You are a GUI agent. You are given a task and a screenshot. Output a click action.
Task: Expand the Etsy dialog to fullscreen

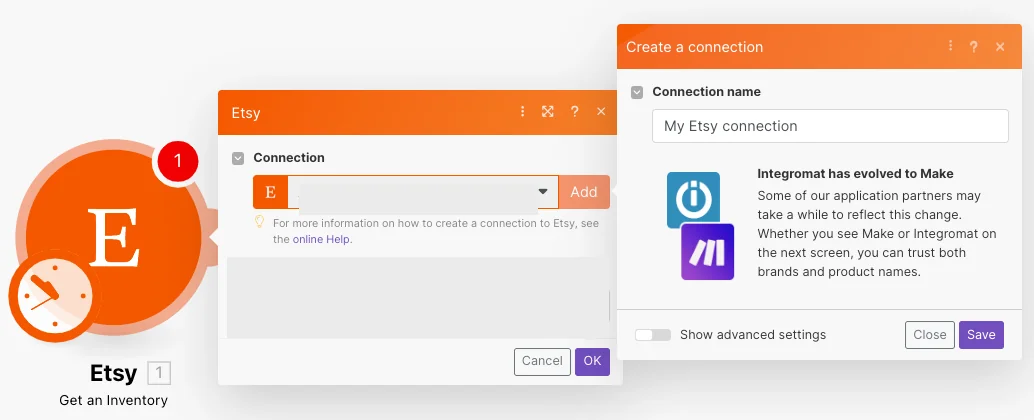point(547,111)
